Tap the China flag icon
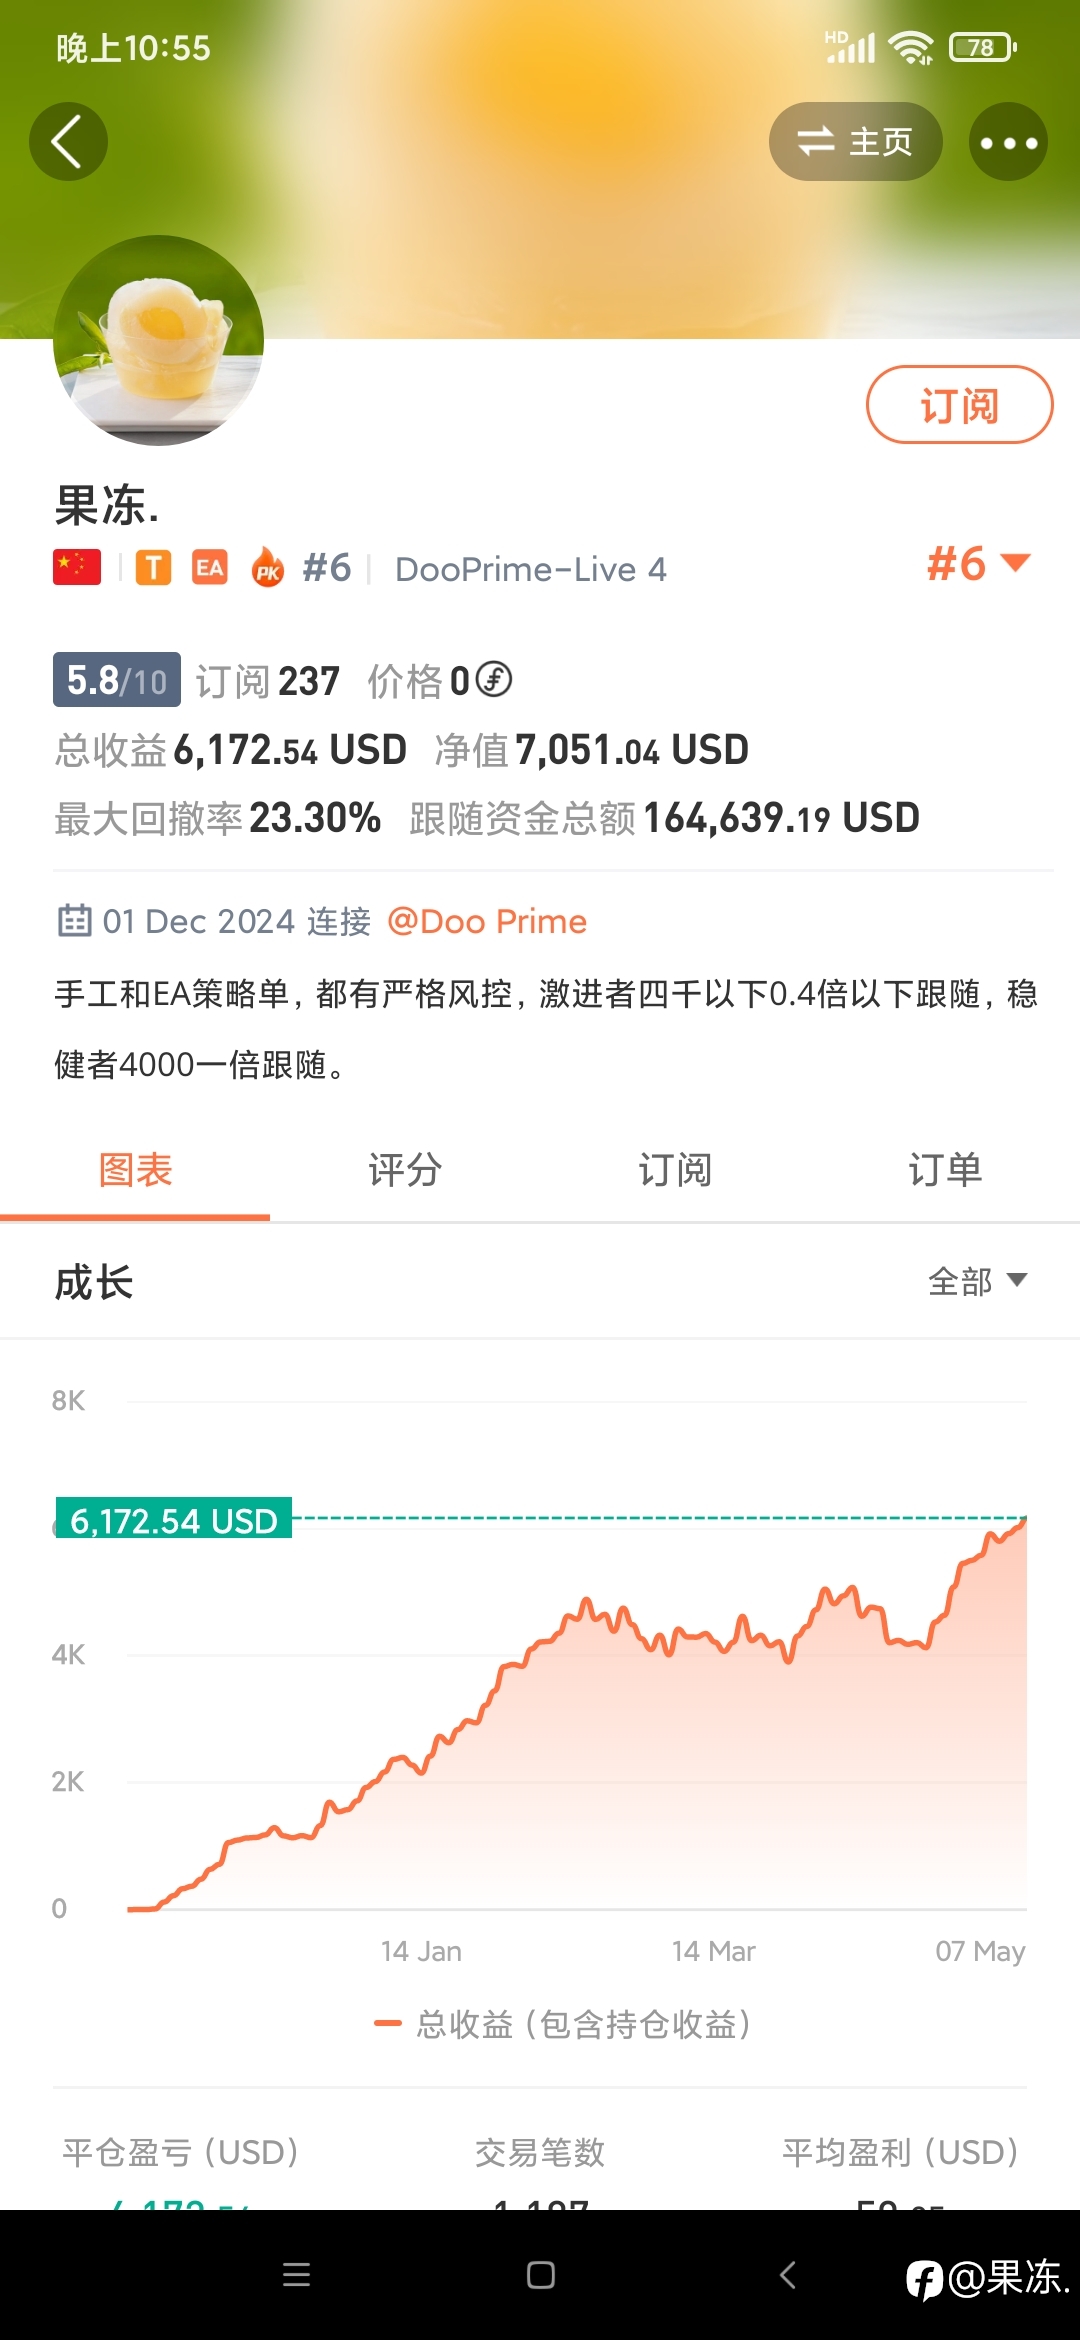 coord(77,567)
